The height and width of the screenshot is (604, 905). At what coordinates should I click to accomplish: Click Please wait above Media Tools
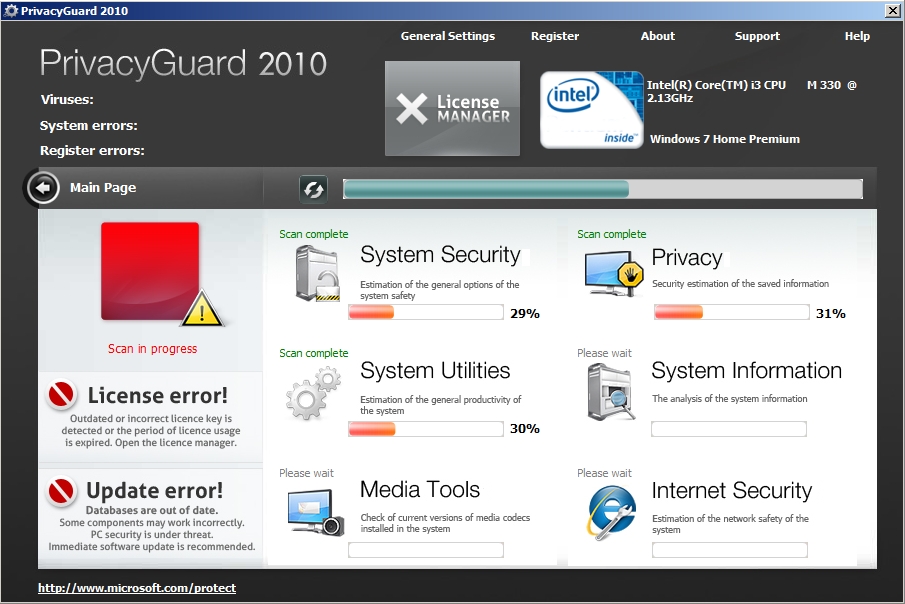306,473
